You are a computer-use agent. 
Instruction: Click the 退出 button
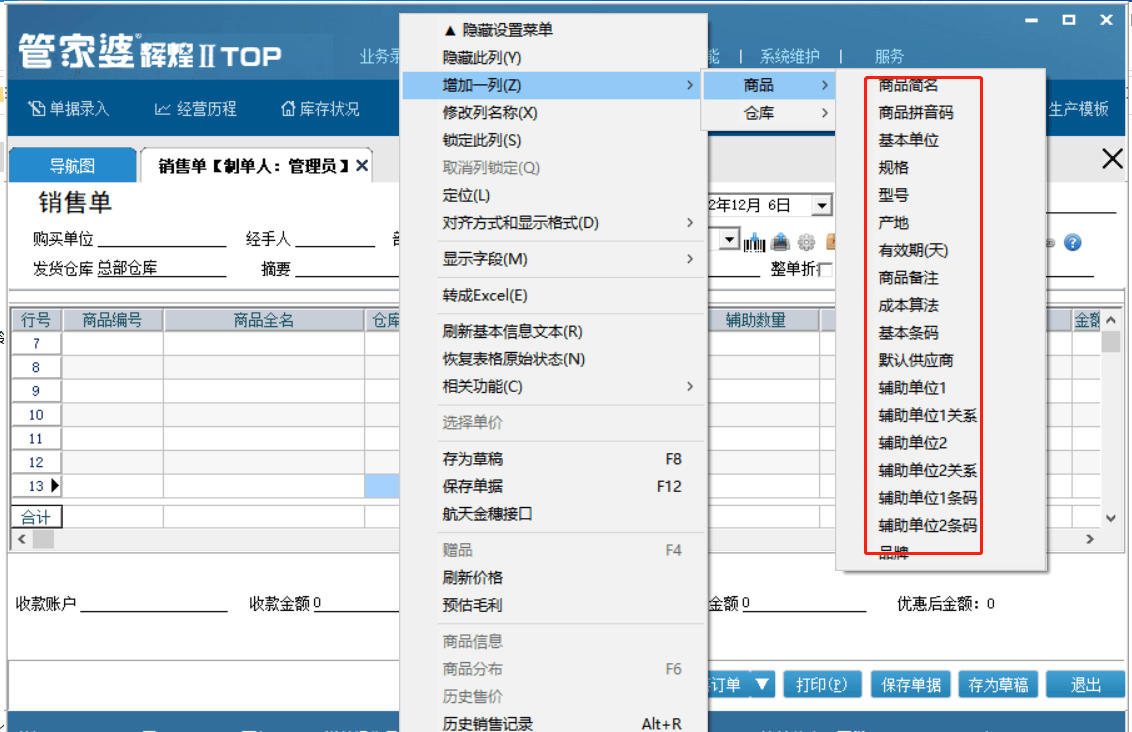point(1085,684)
